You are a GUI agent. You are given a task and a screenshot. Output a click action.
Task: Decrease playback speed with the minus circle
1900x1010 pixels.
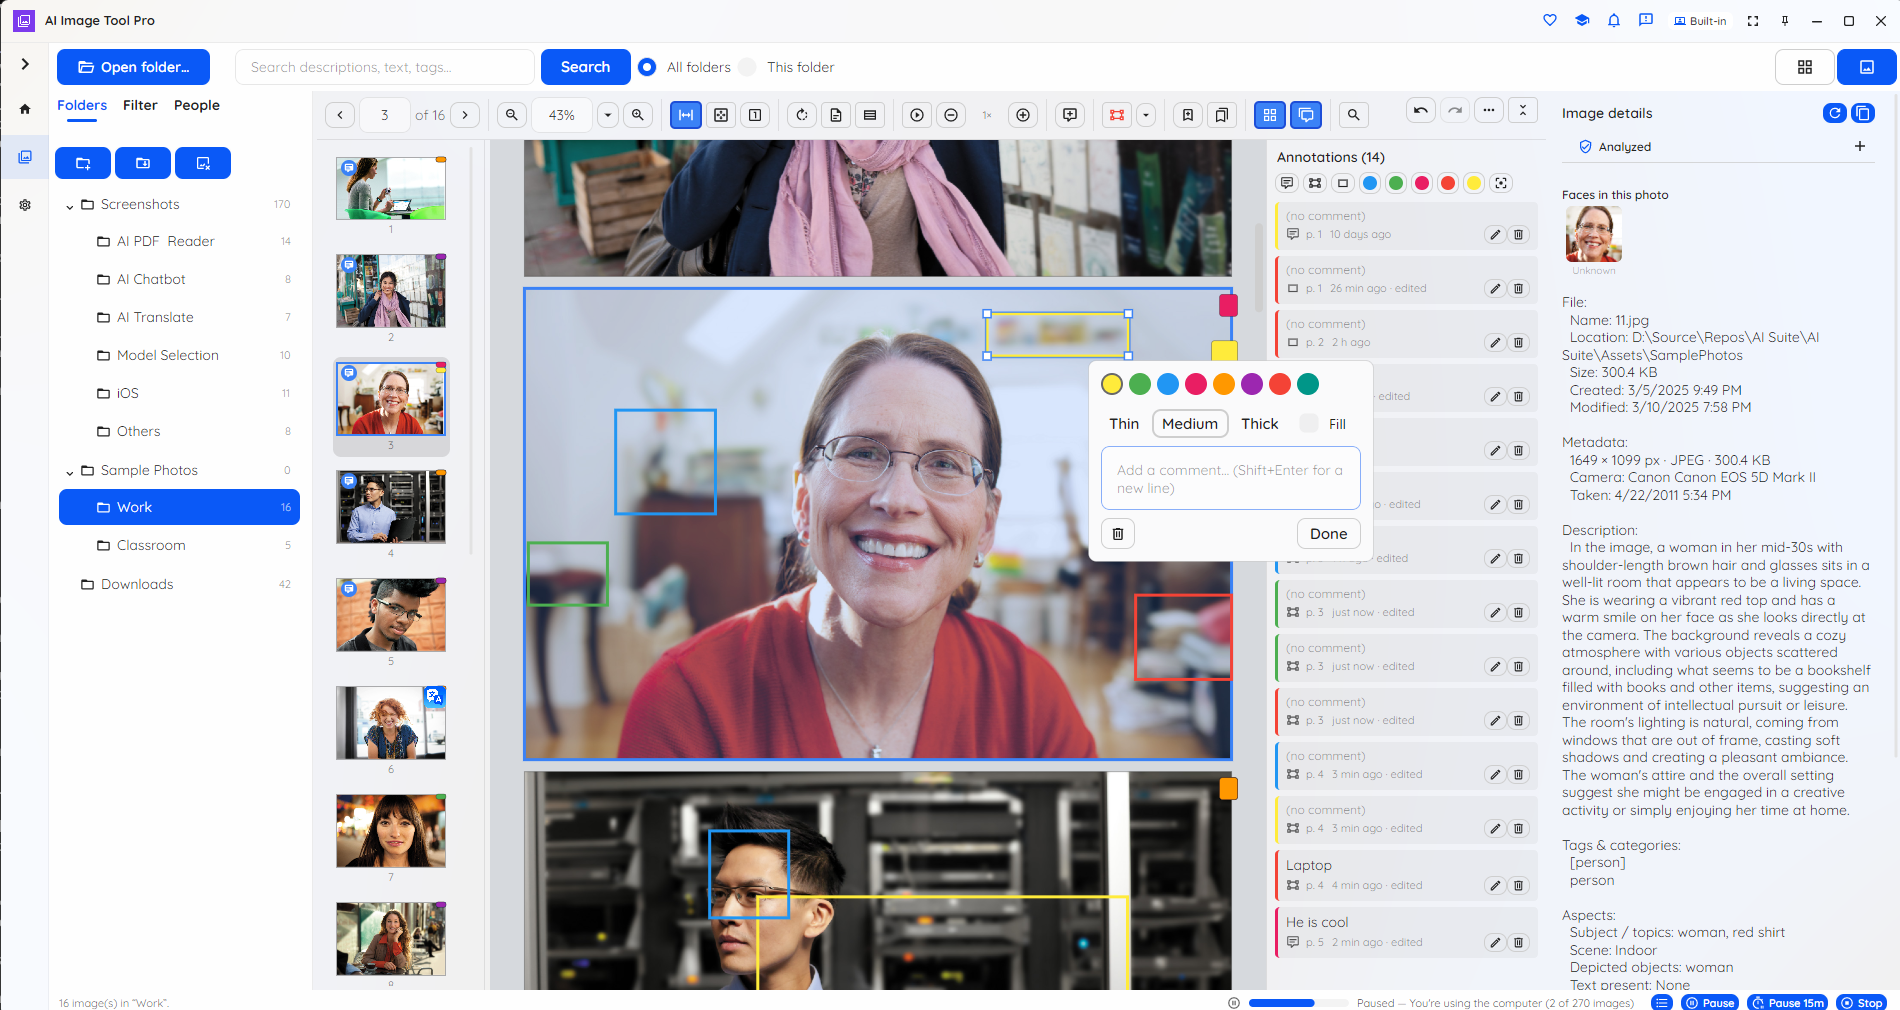[951, 115]
